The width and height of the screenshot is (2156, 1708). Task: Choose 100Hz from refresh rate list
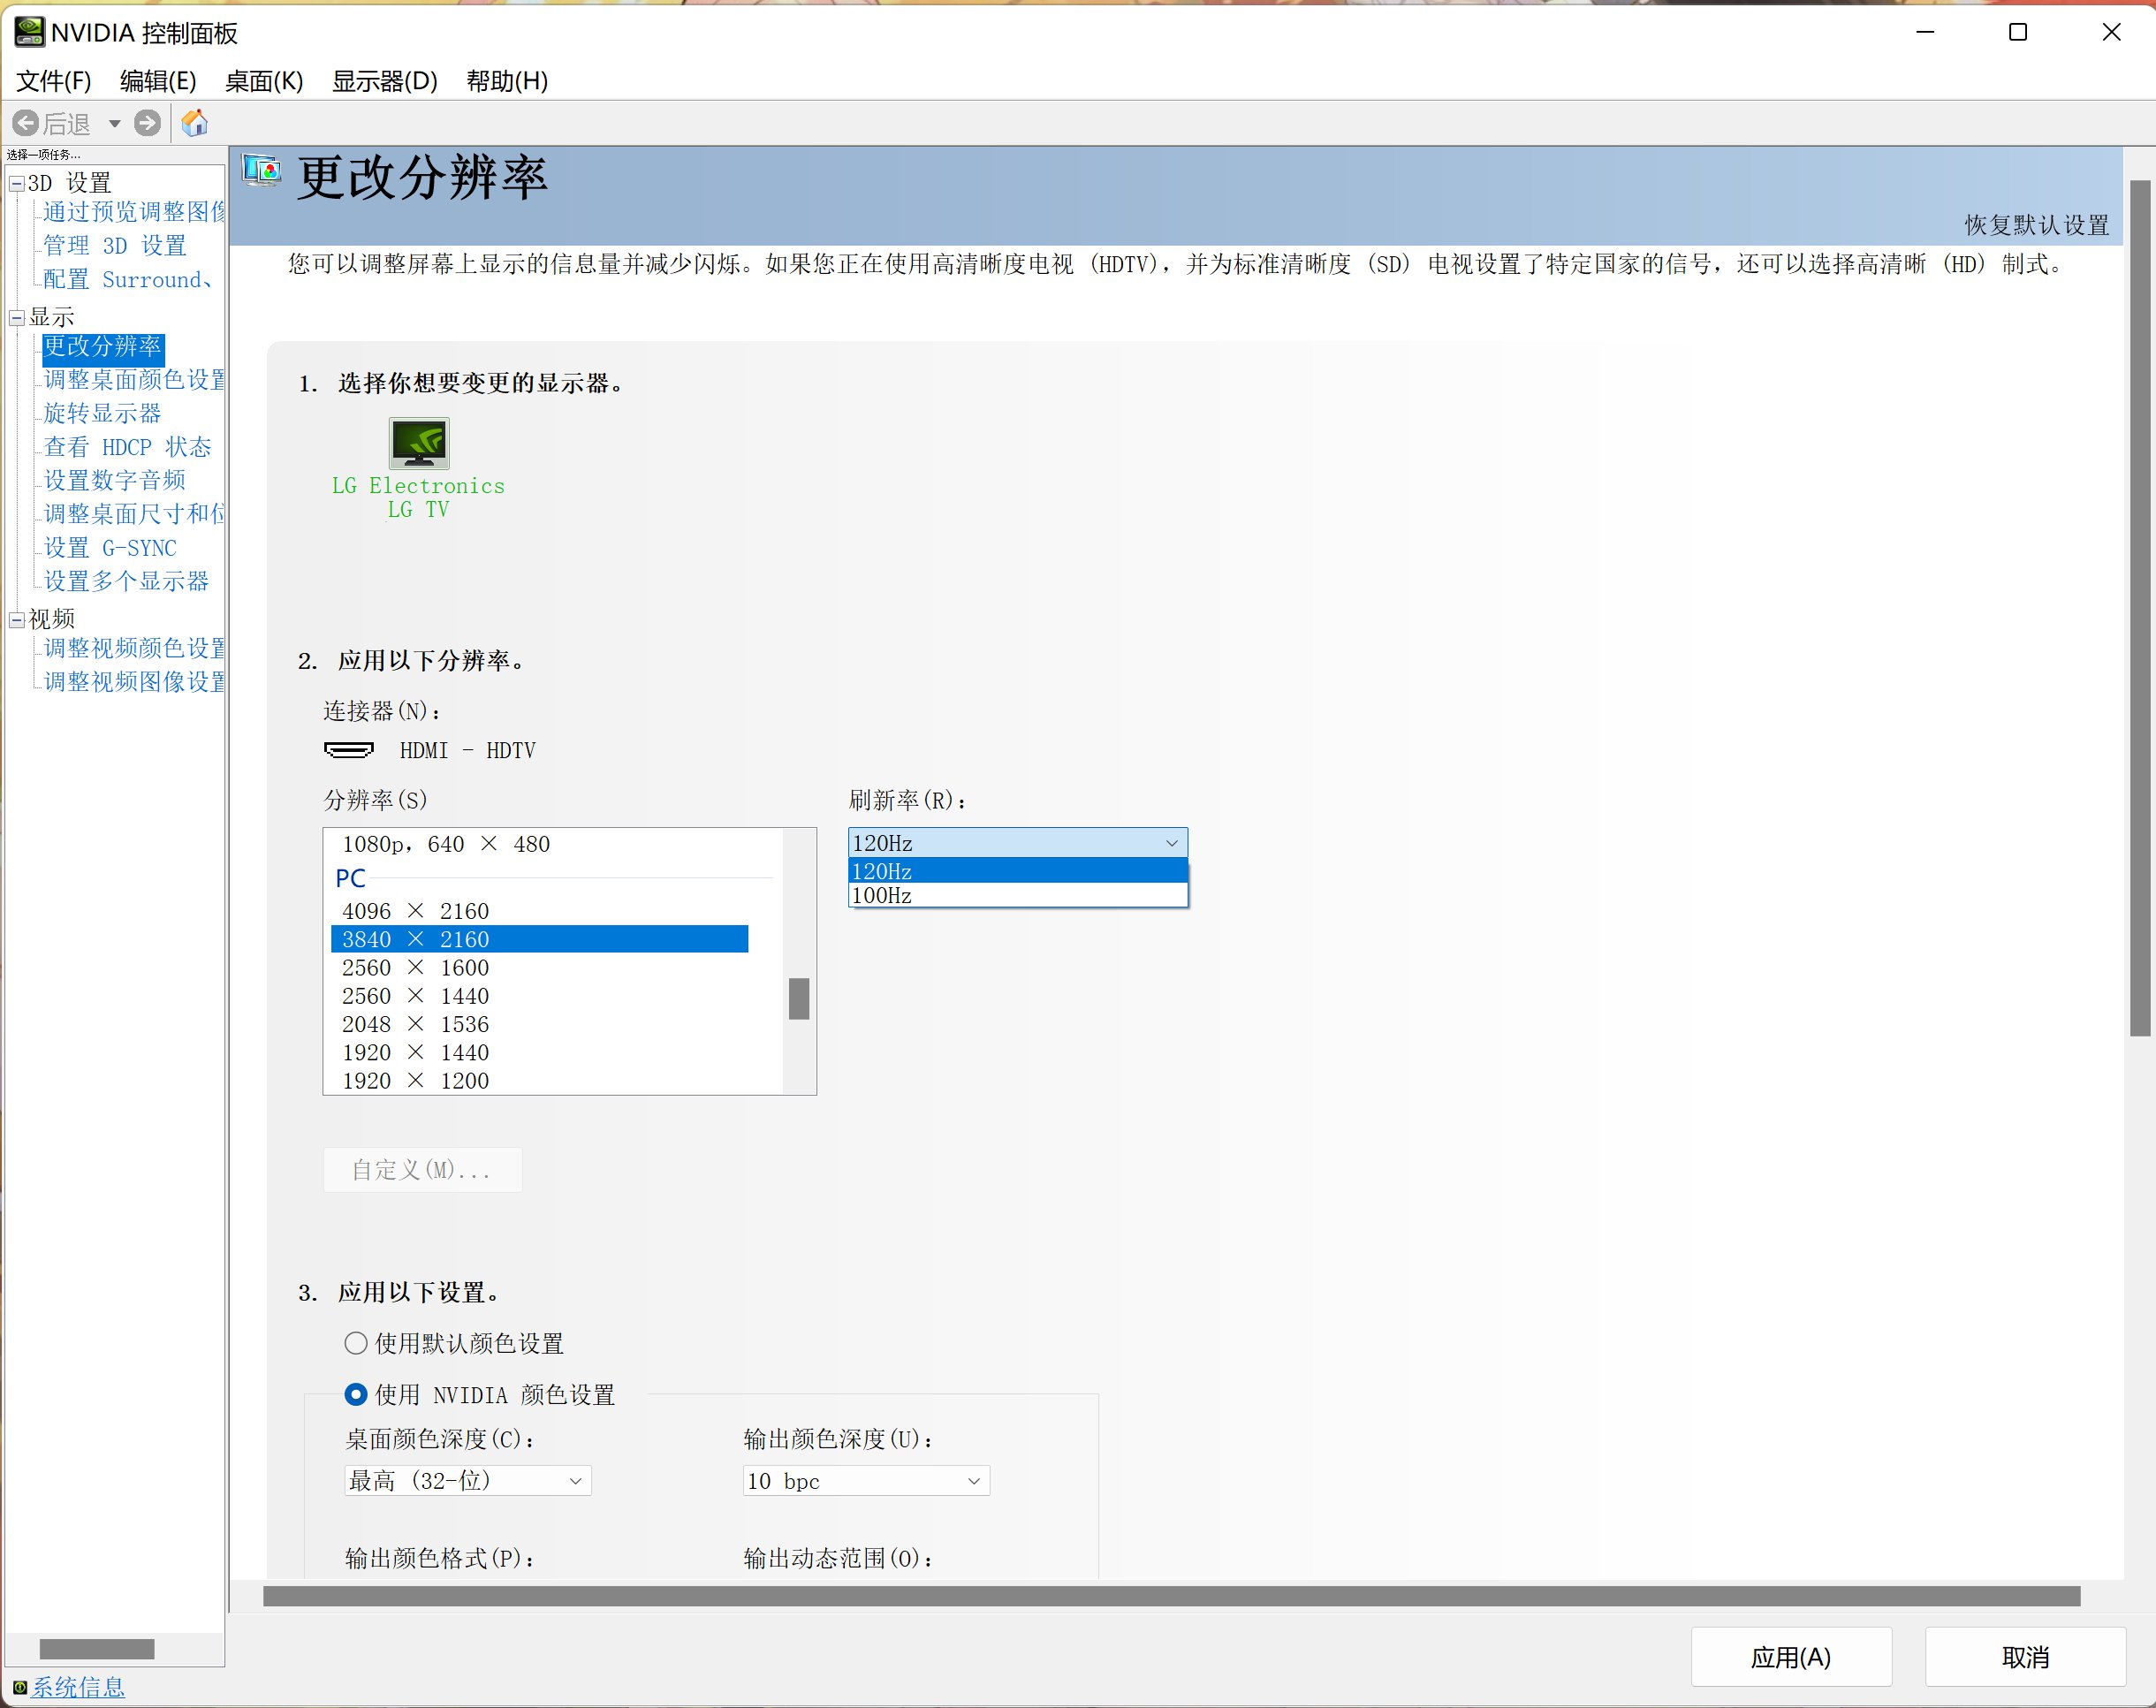coord(1018,895)
